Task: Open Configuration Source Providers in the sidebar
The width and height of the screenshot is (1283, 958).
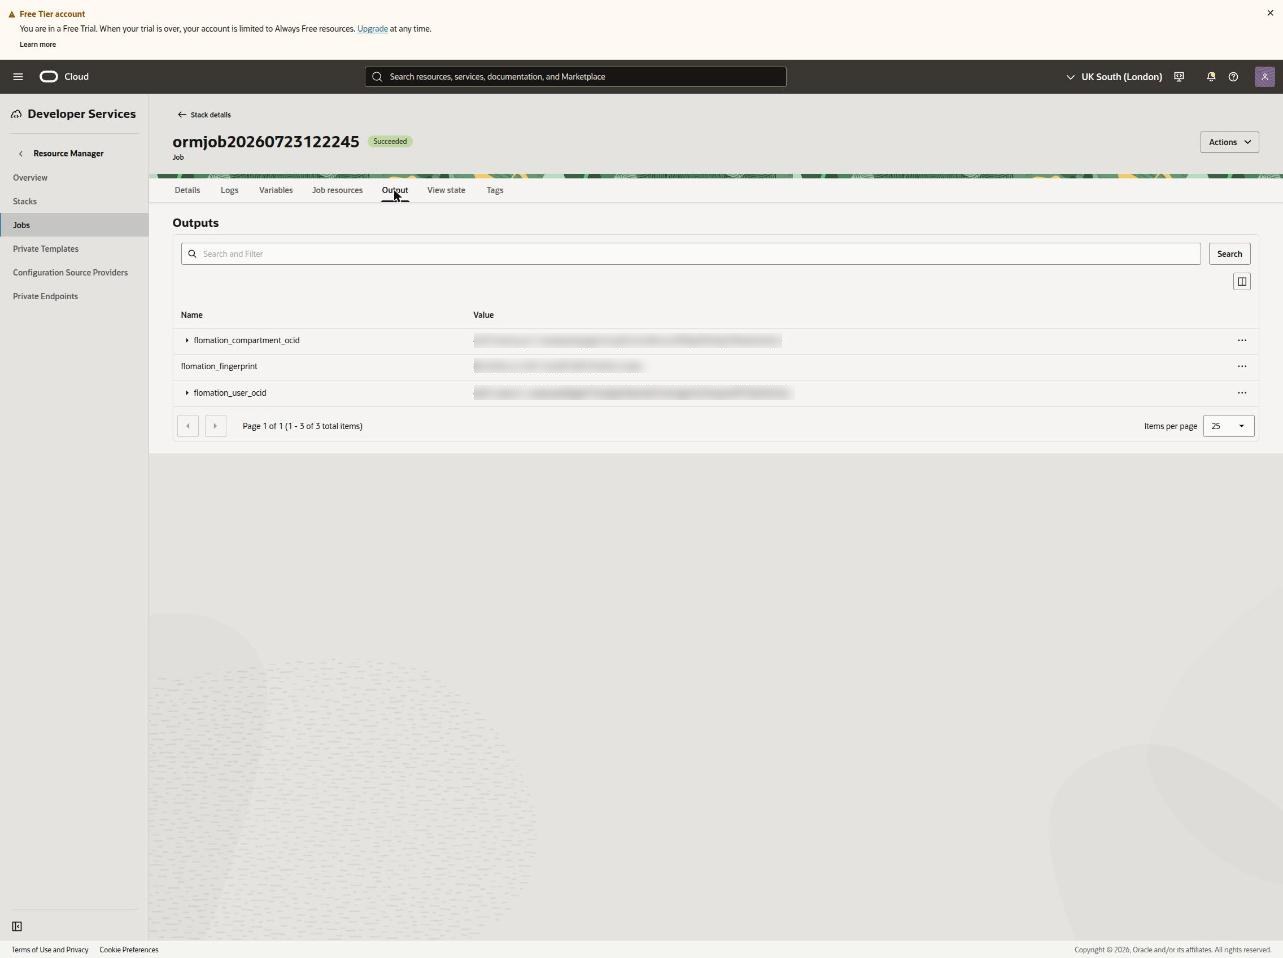Action: tap(70, 273)
